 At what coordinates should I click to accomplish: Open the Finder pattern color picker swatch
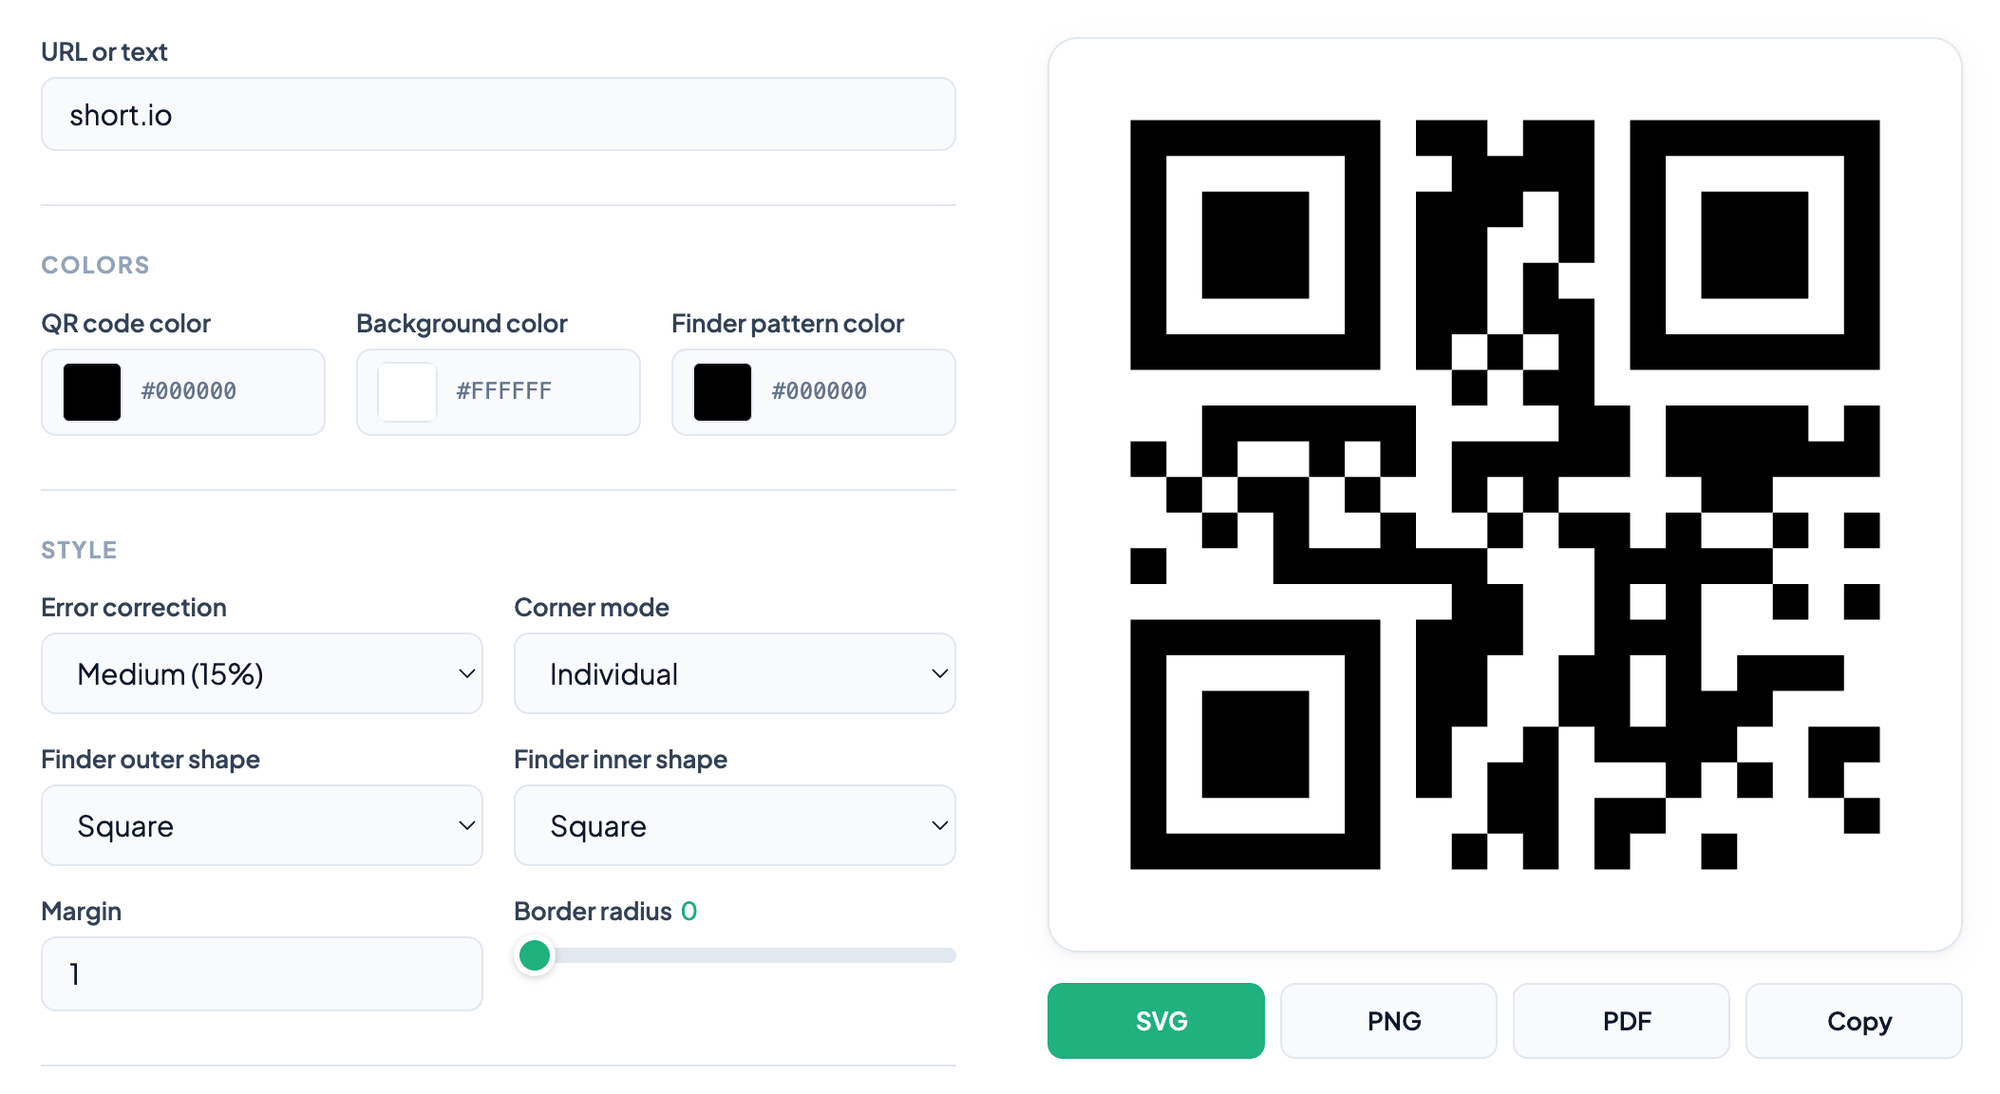click(721, 391)
